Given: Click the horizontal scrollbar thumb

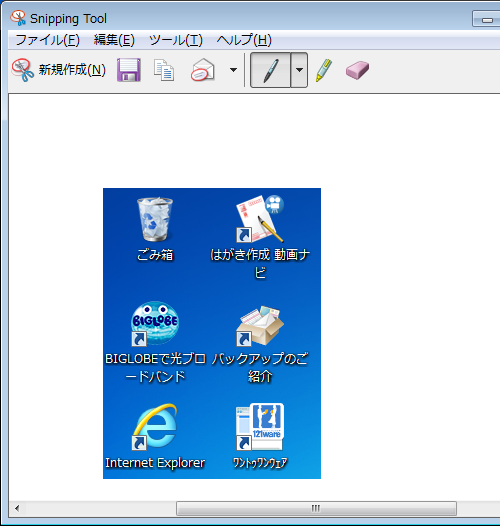Looking at the screenshot, I should pyautogui.click(x=316, y=508).
